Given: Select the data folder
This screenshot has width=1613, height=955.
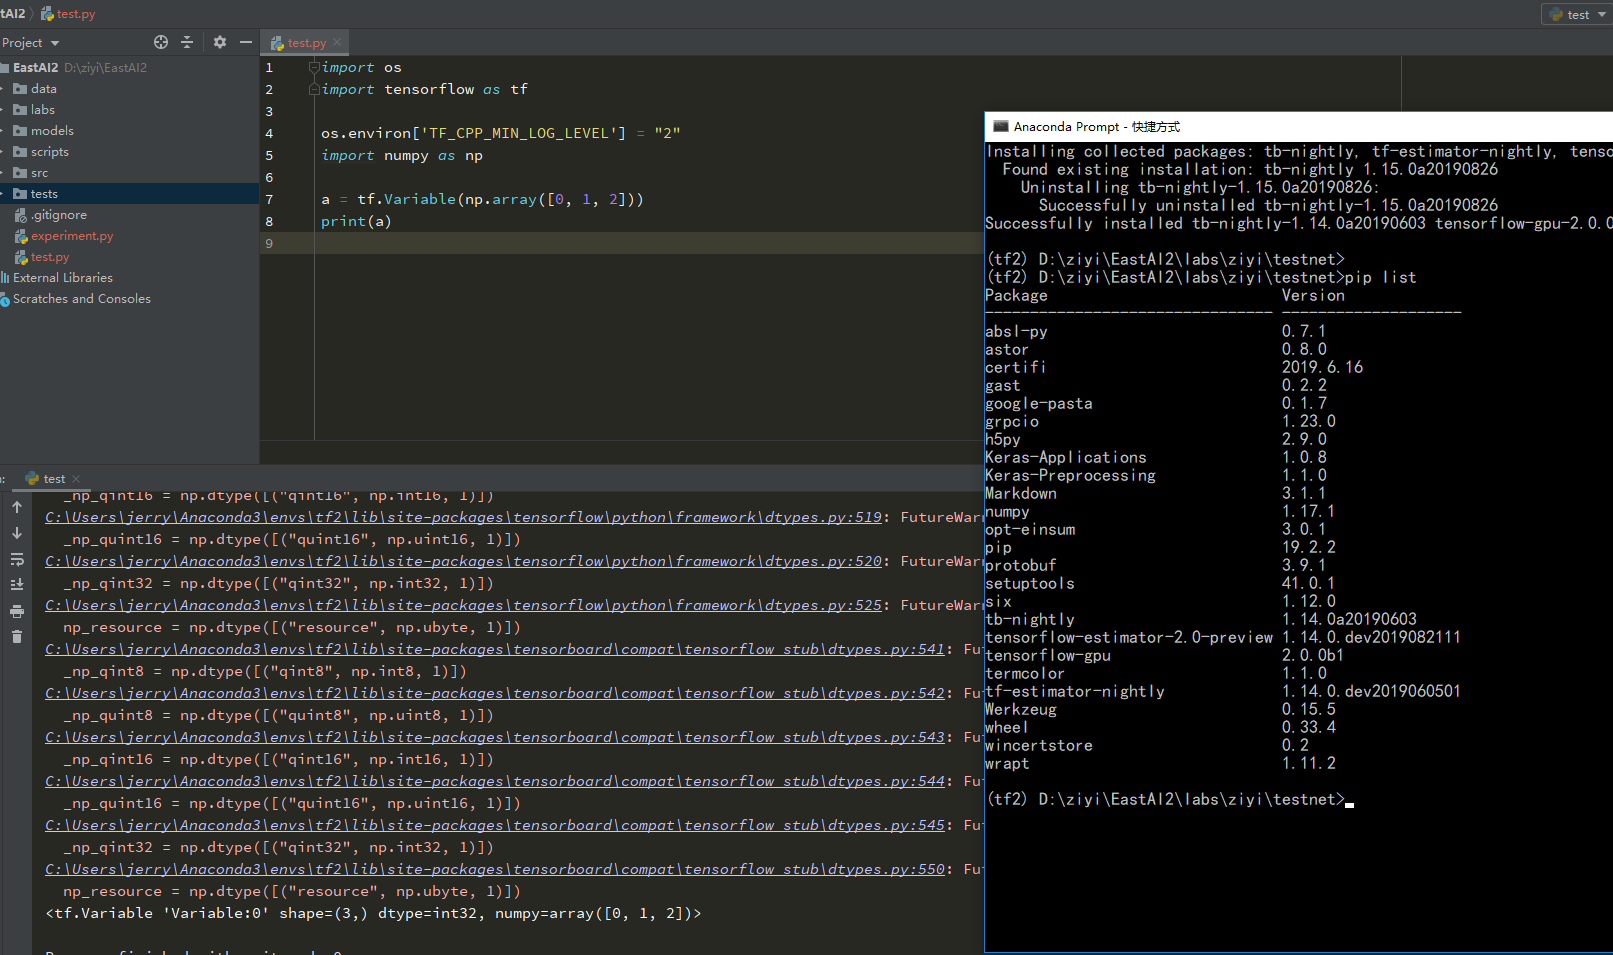Looking at the screenshot, I should [x=44, y=89].
